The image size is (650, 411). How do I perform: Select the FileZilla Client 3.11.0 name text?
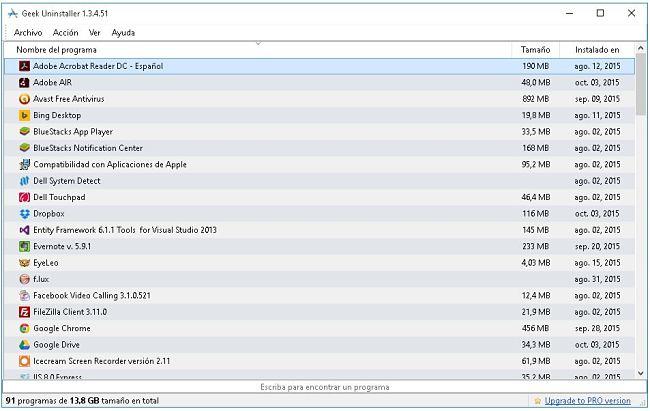(70, 312)
